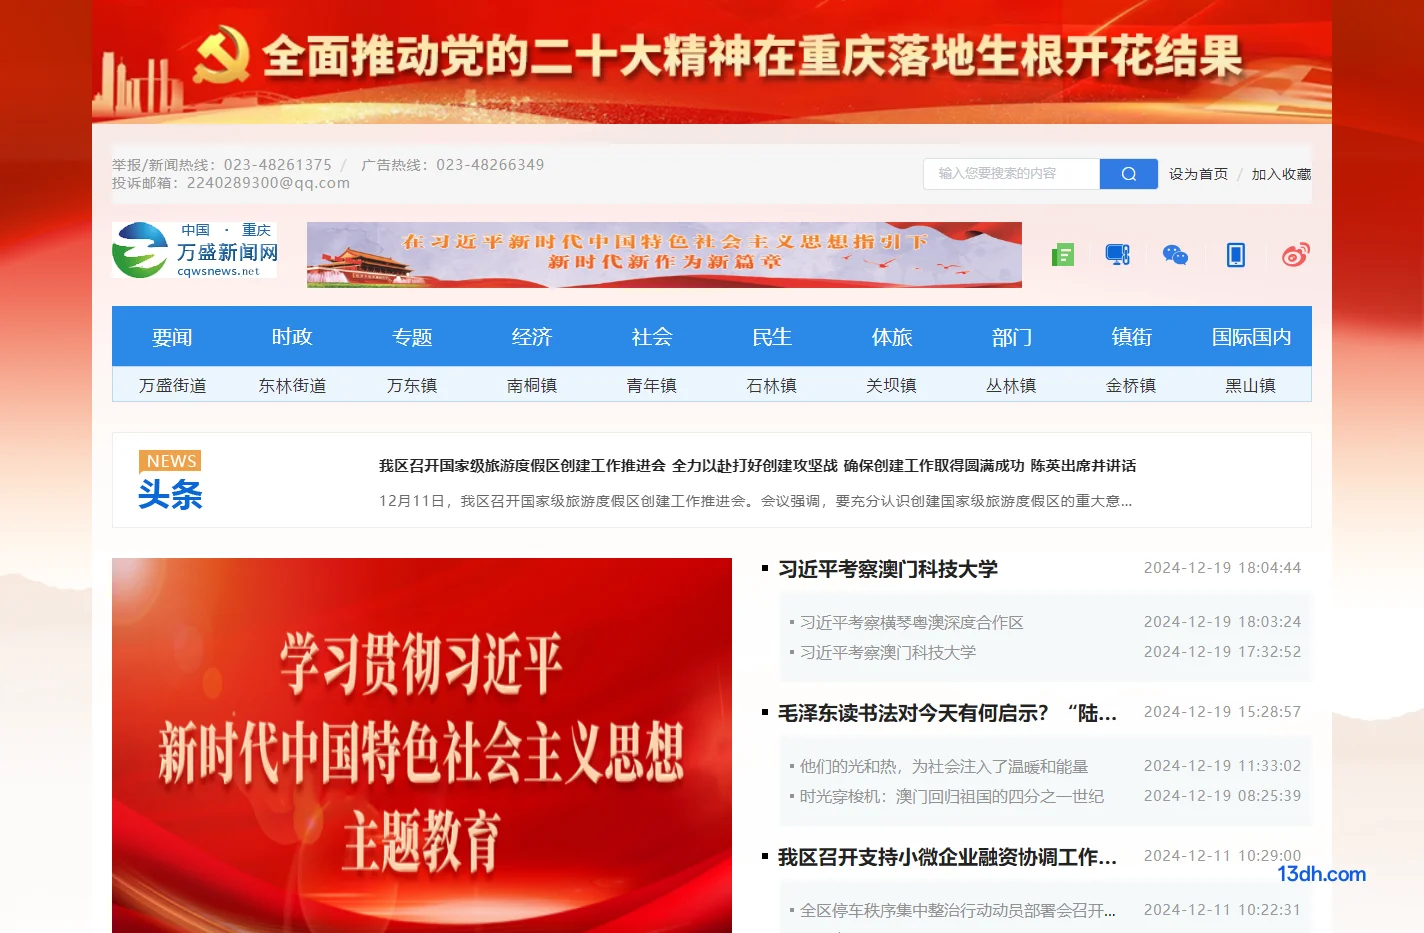Open the 经济 navigation tab
The height and width of the screenshot is (933, 1424).
(532, 337)
